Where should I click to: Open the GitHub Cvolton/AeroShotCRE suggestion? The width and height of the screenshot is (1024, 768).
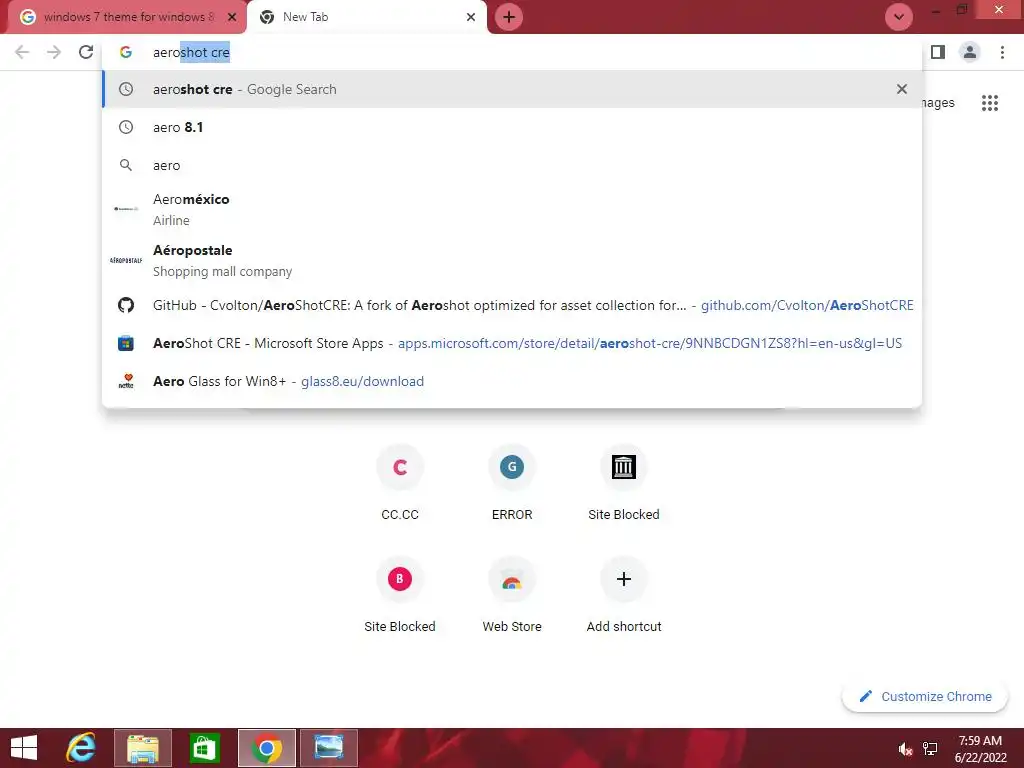(513, 305)
